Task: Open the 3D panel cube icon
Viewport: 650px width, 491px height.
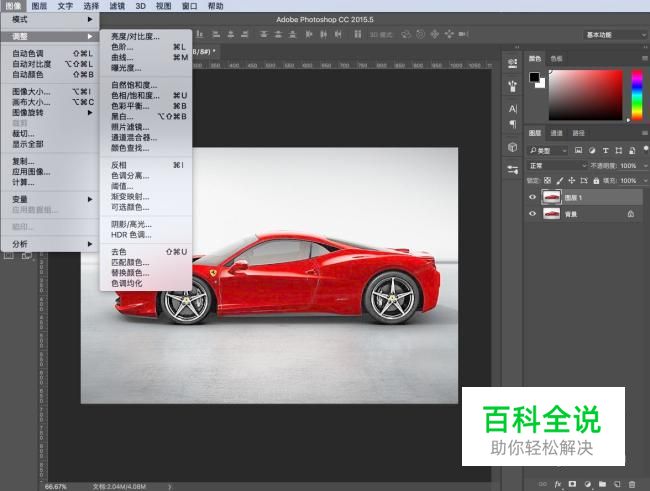Action: pyautogui.click(x=513, y=147)
